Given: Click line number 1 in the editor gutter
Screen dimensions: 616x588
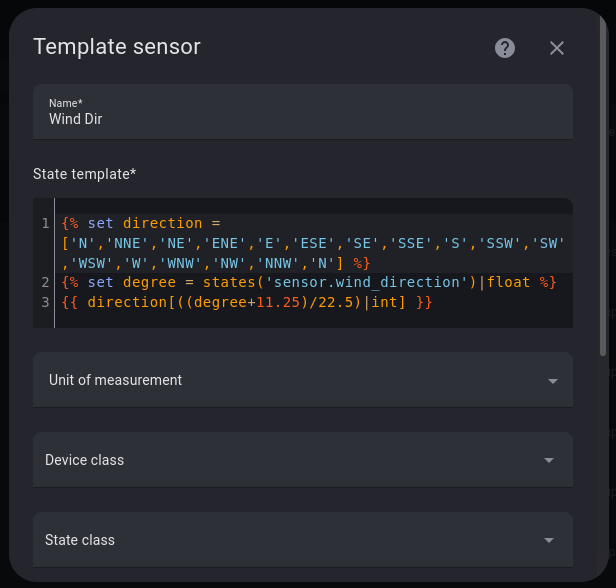Looking at the screenshot, I should coord(46,223).
